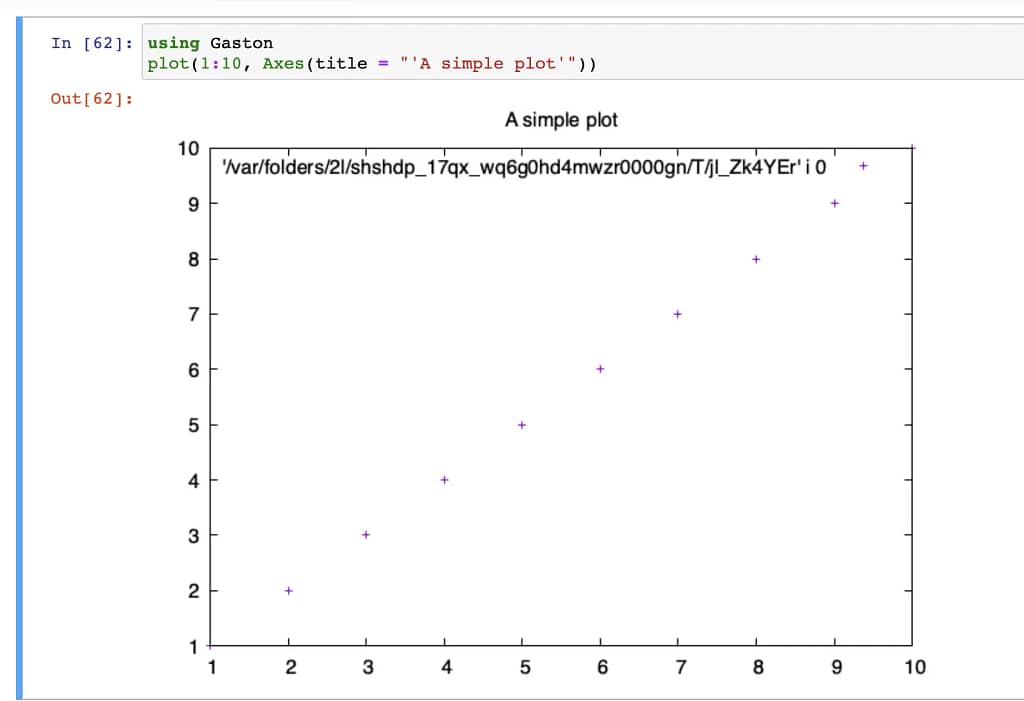The height and width of the screenshot is (701, 1024).
Task: Click the 'plot(1:10,' function call text
Action: click(x=199, y=64)
